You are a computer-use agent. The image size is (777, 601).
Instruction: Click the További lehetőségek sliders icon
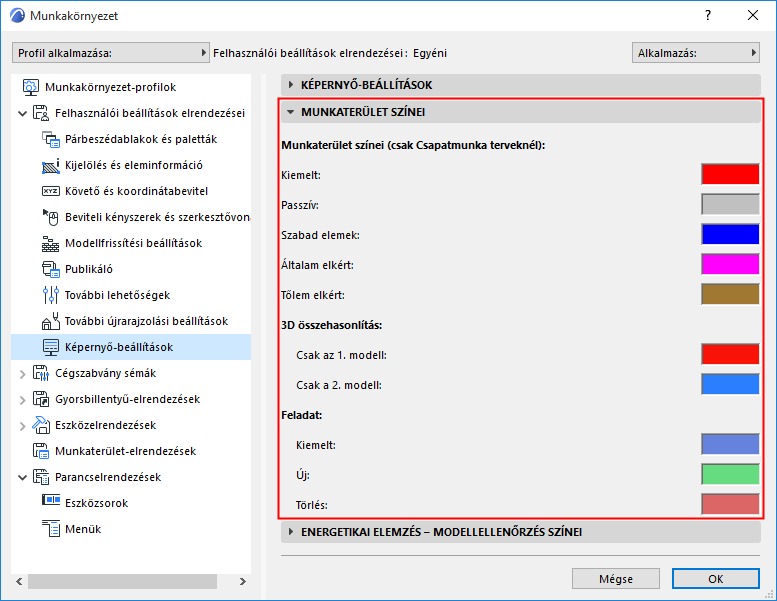click(51, 295)
